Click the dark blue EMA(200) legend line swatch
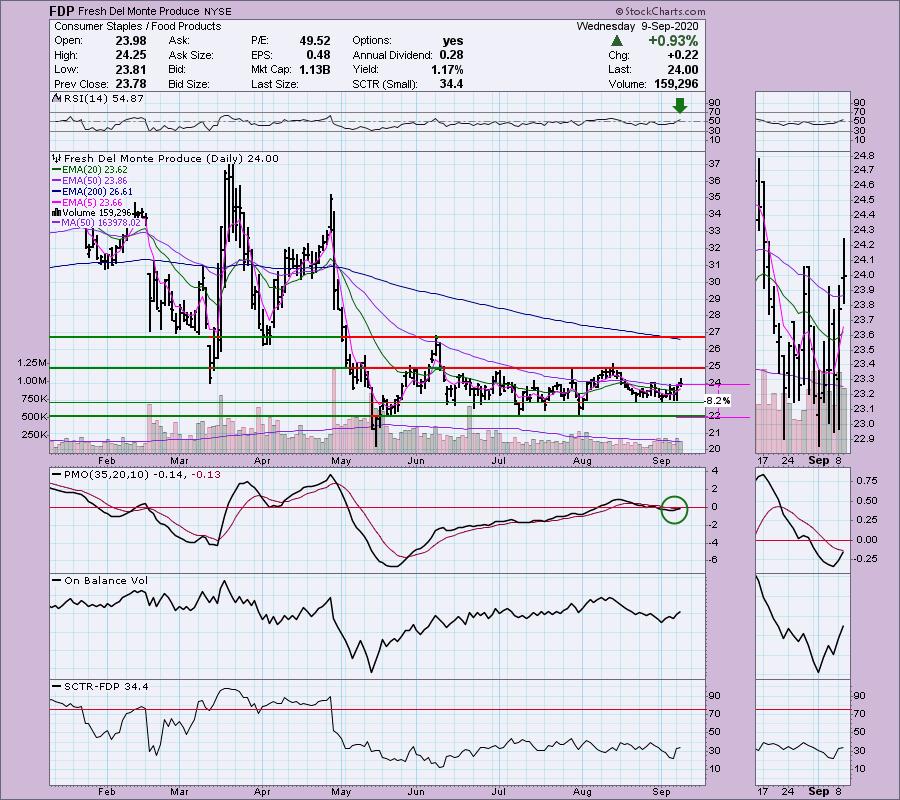This screenshot has width=900, height=800. [56, 192]
